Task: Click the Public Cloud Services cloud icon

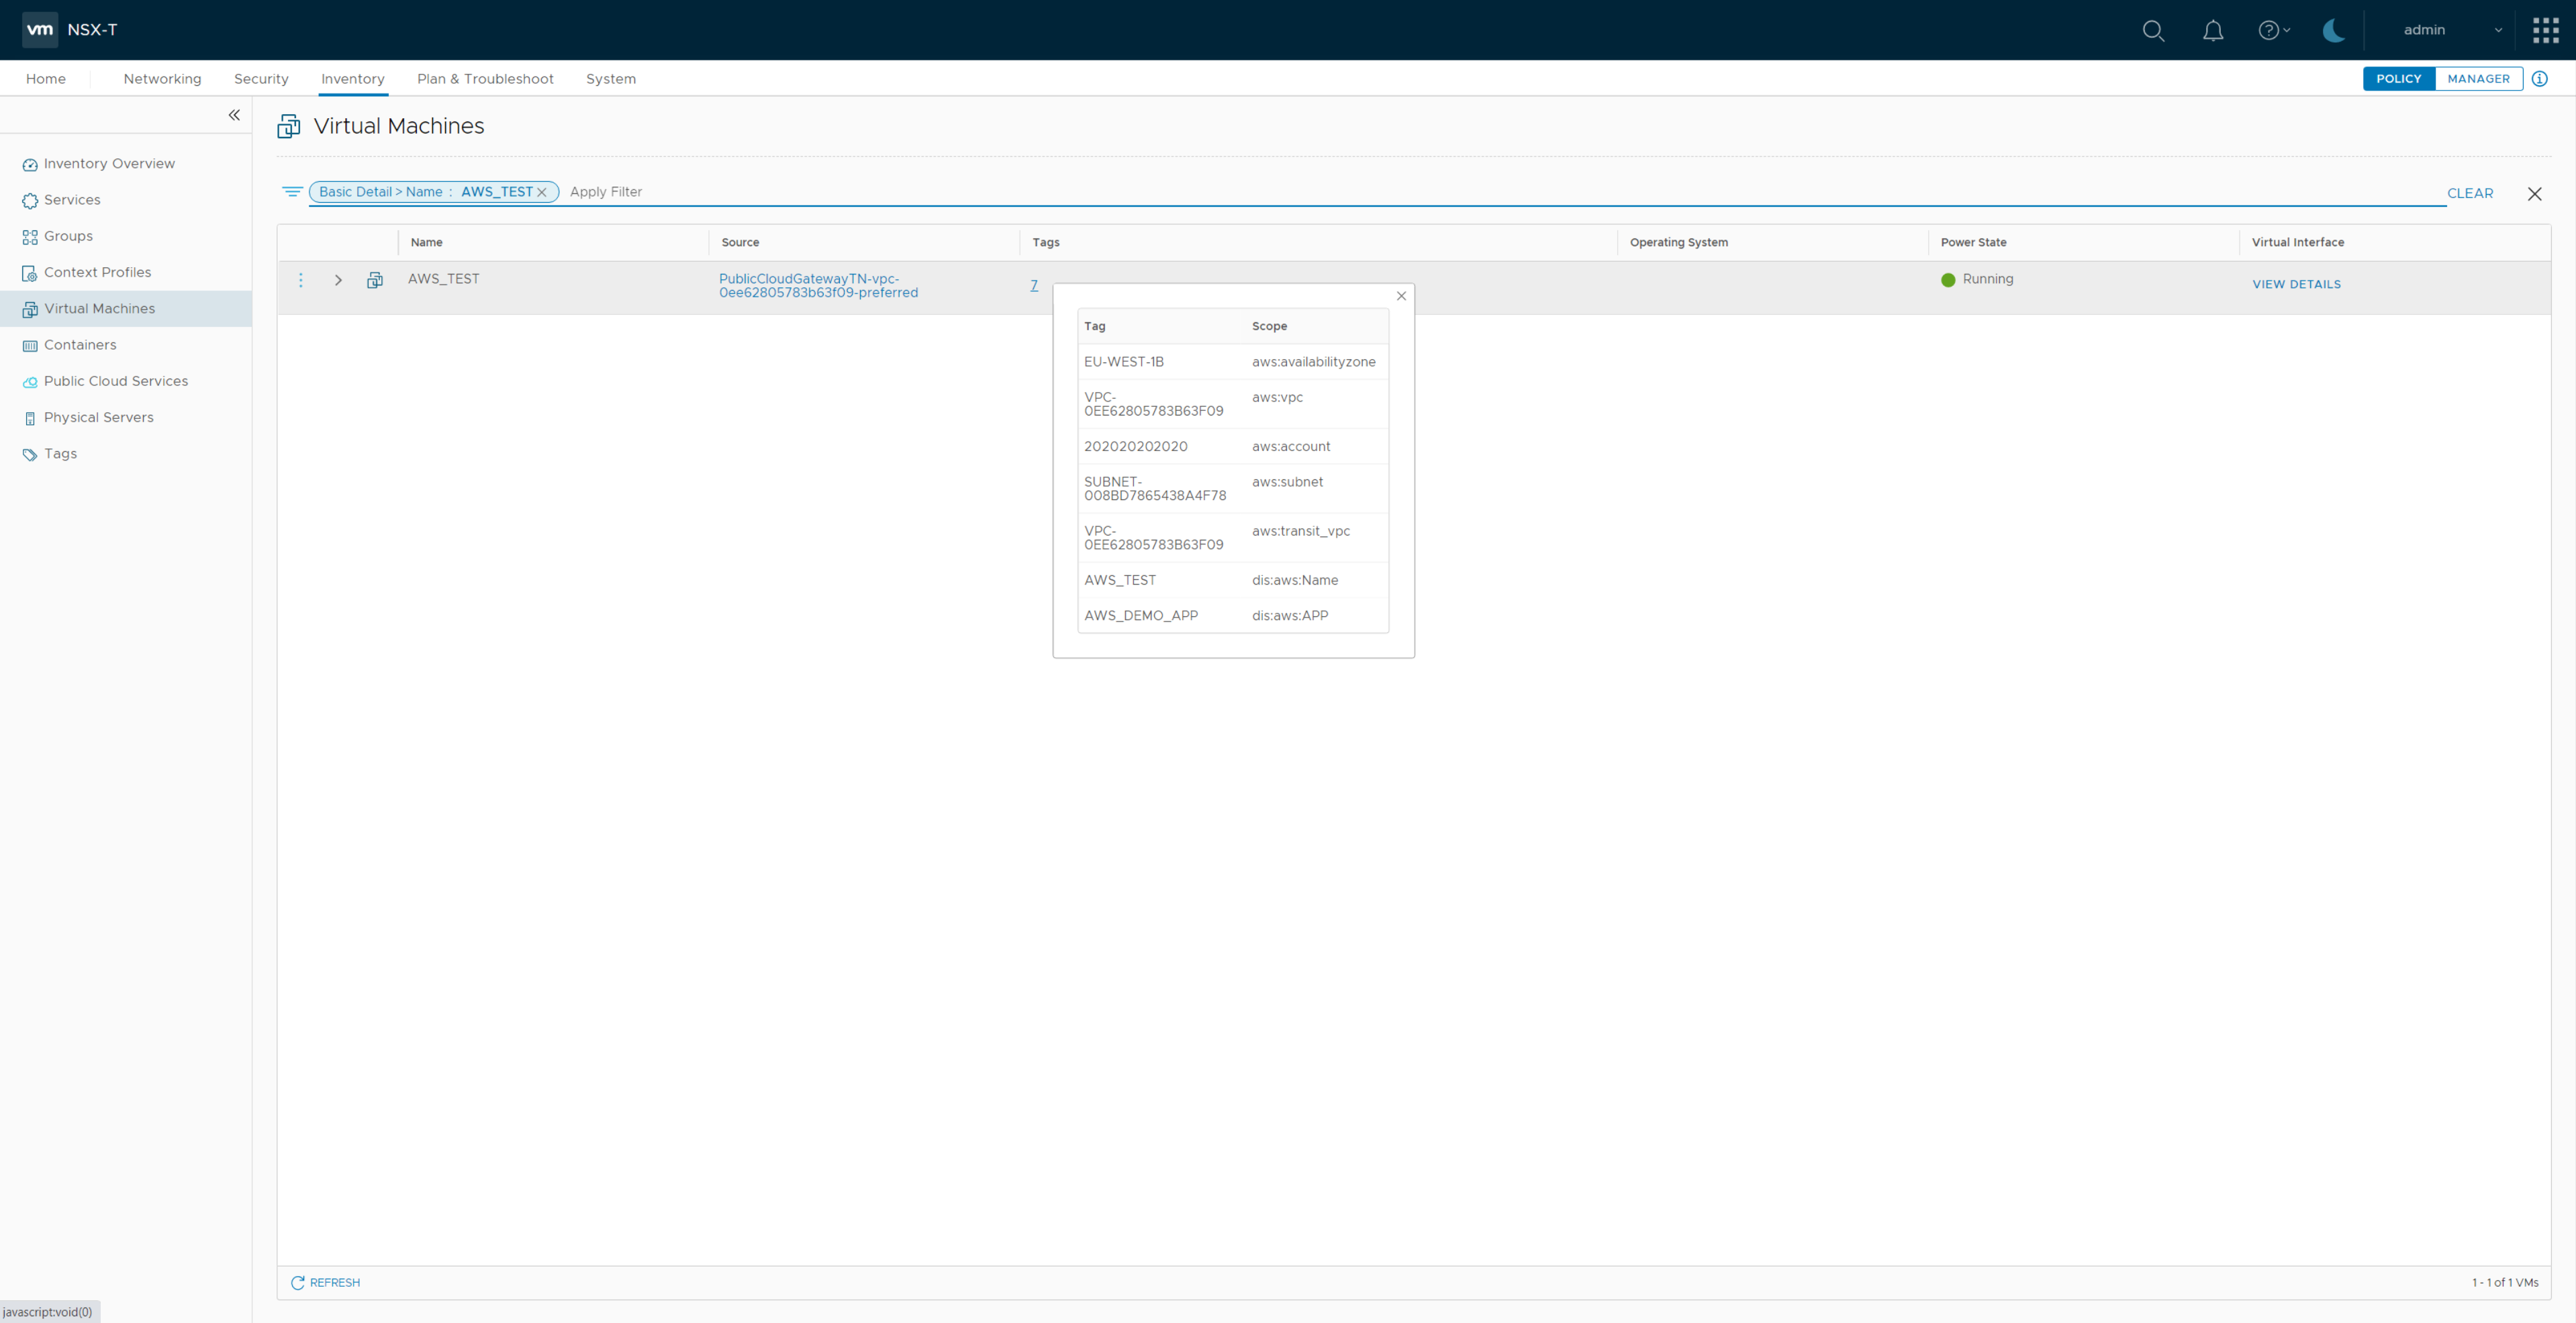Action: 30,382
